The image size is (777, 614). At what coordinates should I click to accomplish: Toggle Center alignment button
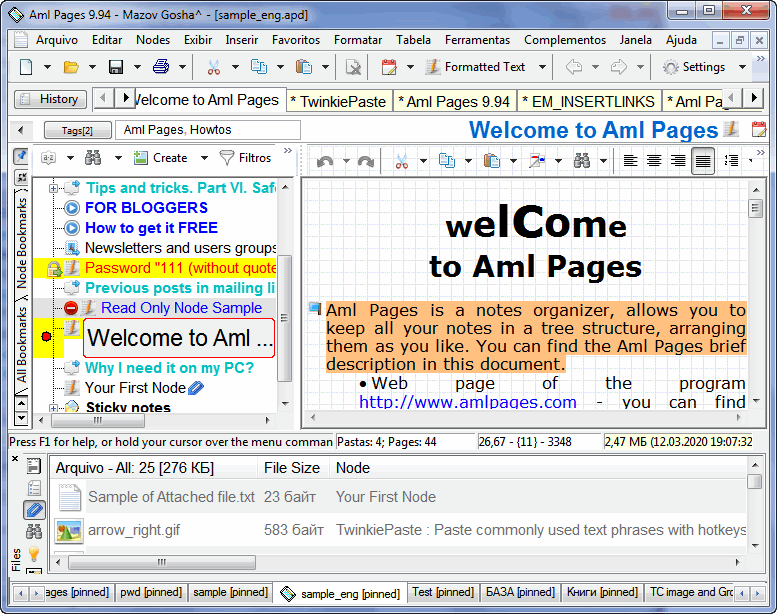(654, 161)
